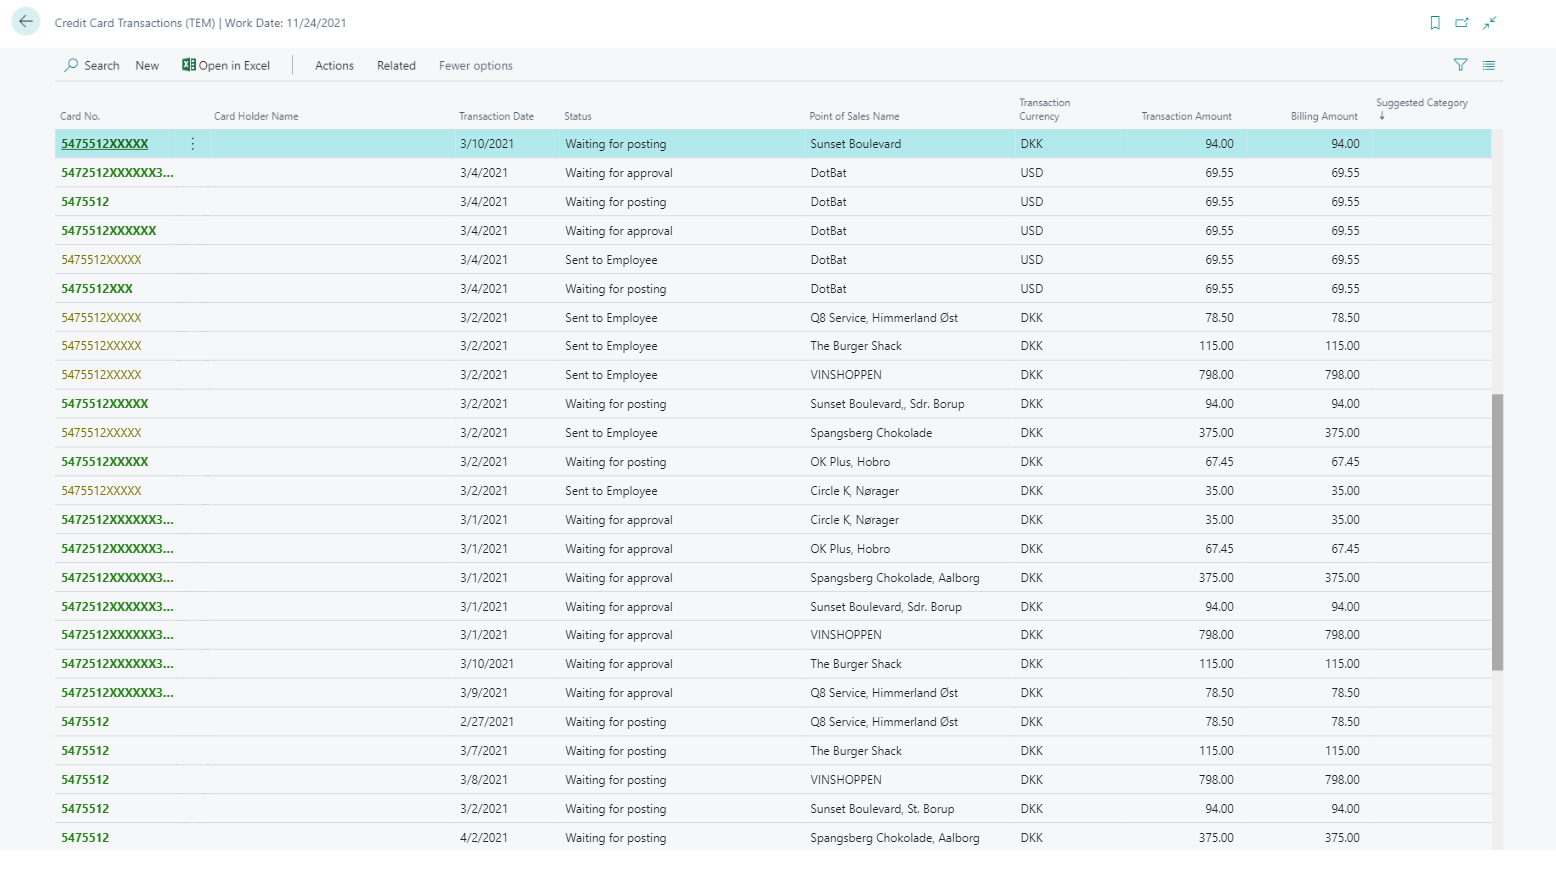The height and width of the screenshot is (870, 1556).
Task: Click 'Sent to Employee' status for Spangsberg Chokolade
Action: click(611, 433)
